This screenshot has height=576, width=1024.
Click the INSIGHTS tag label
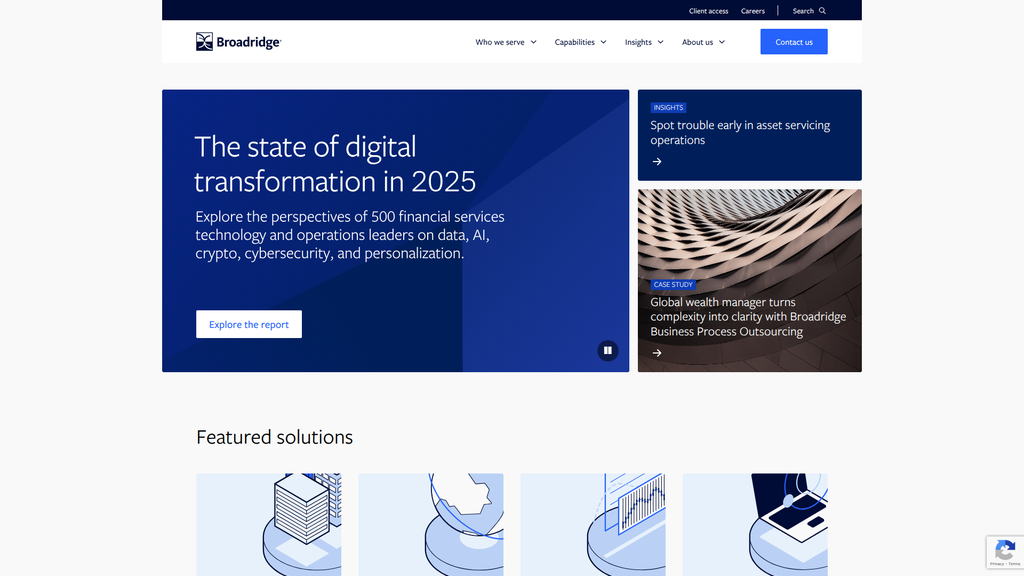(668, 108)
